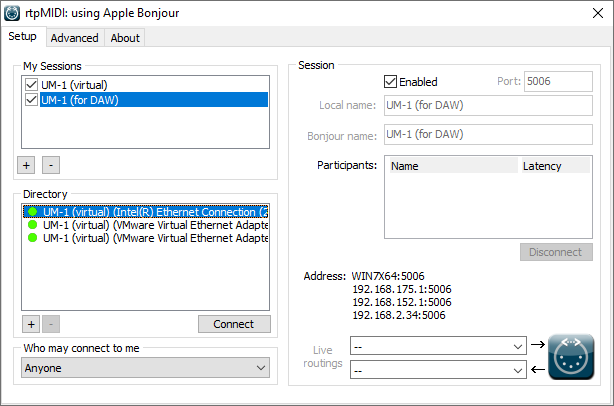
Task: Click the address 192.168.2.34:5006
Action: click(x=399, y=315)
